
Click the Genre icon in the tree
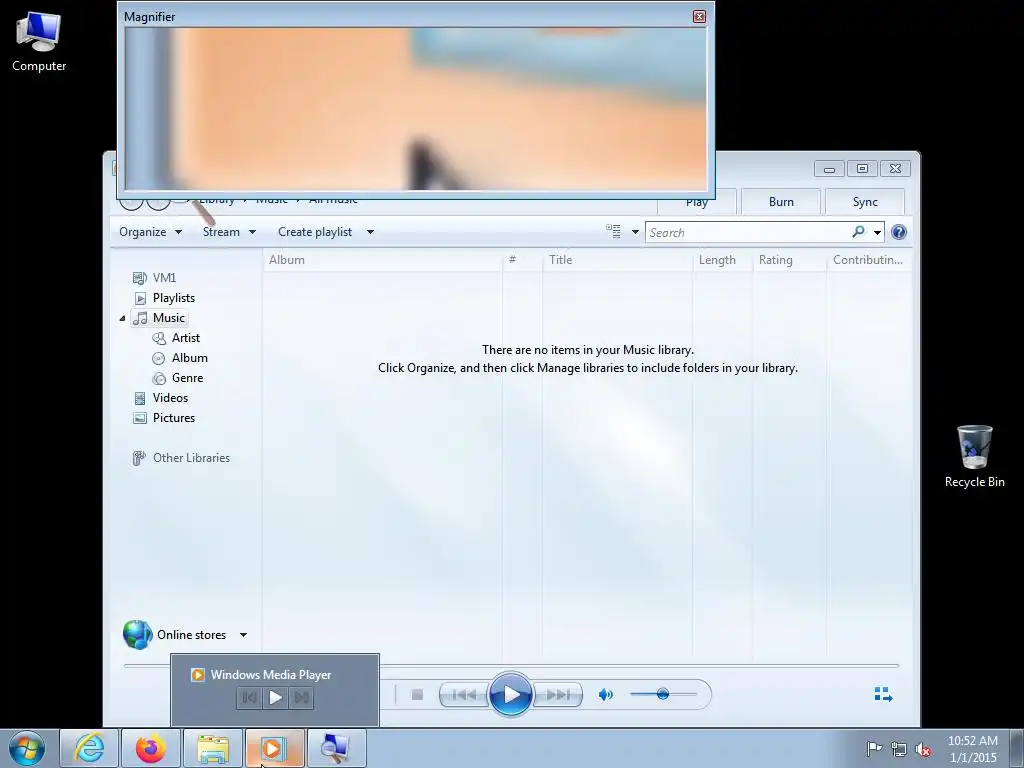click(159, 378)
